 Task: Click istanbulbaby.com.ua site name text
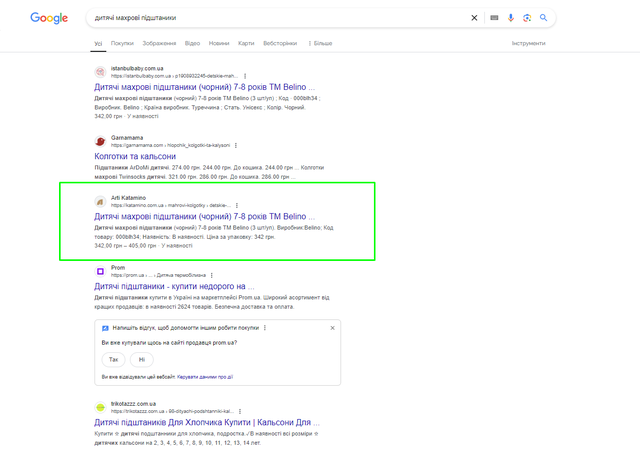(137, 69)
